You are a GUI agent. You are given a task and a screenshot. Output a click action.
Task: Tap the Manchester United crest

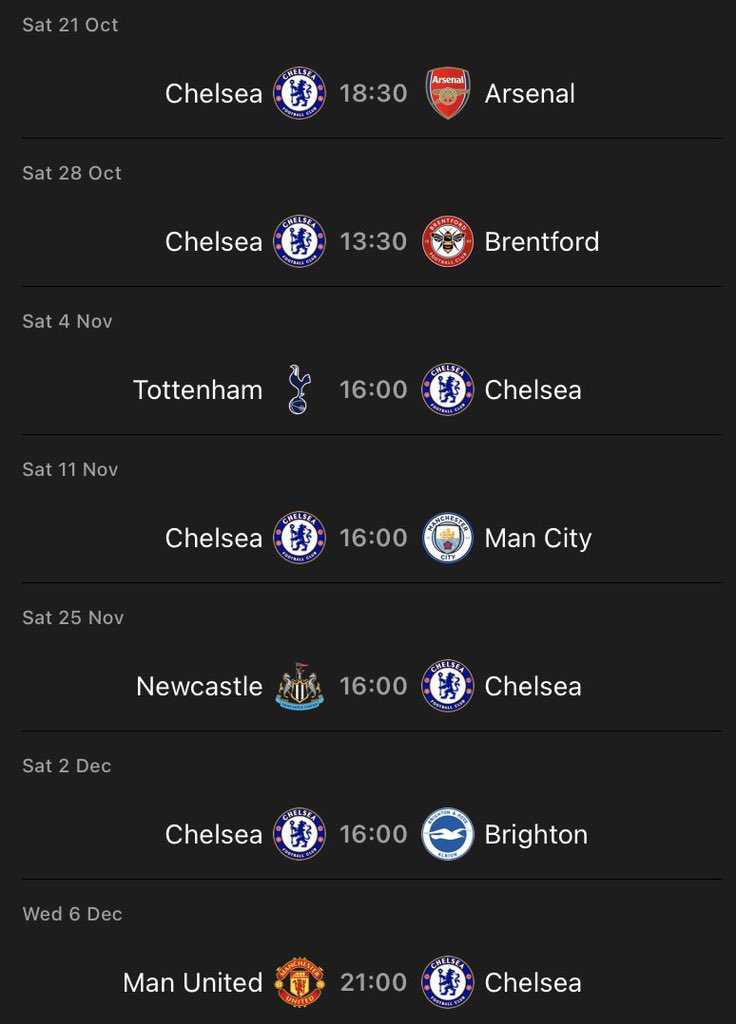[300, 983]
